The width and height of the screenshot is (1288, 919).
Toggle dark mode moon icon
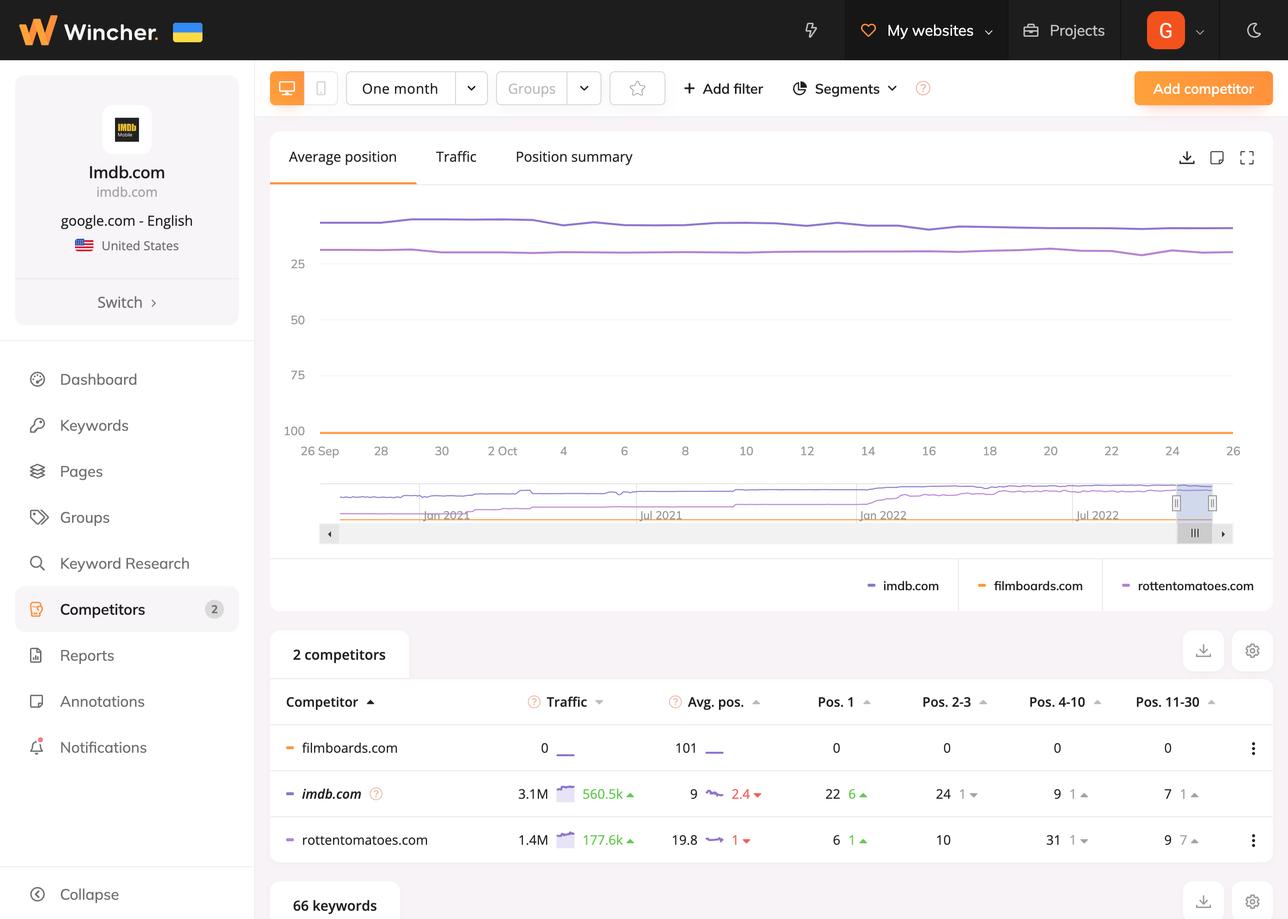pyautogui.click(x=1253, y=30)
